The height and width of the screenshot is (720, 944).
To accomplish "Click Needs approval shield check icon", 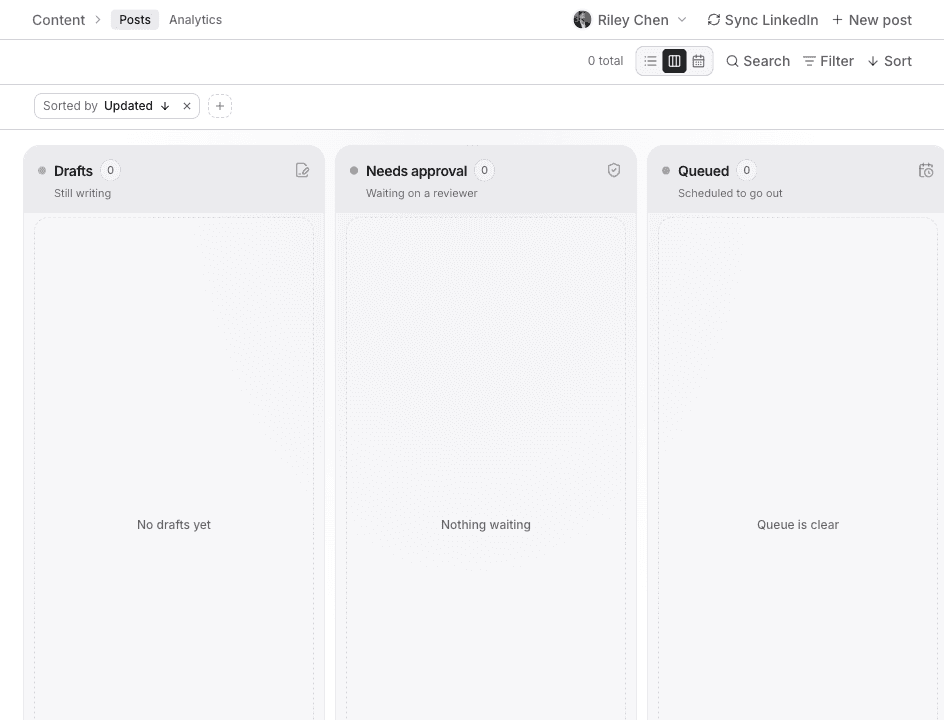I will [x=613, y=170].
